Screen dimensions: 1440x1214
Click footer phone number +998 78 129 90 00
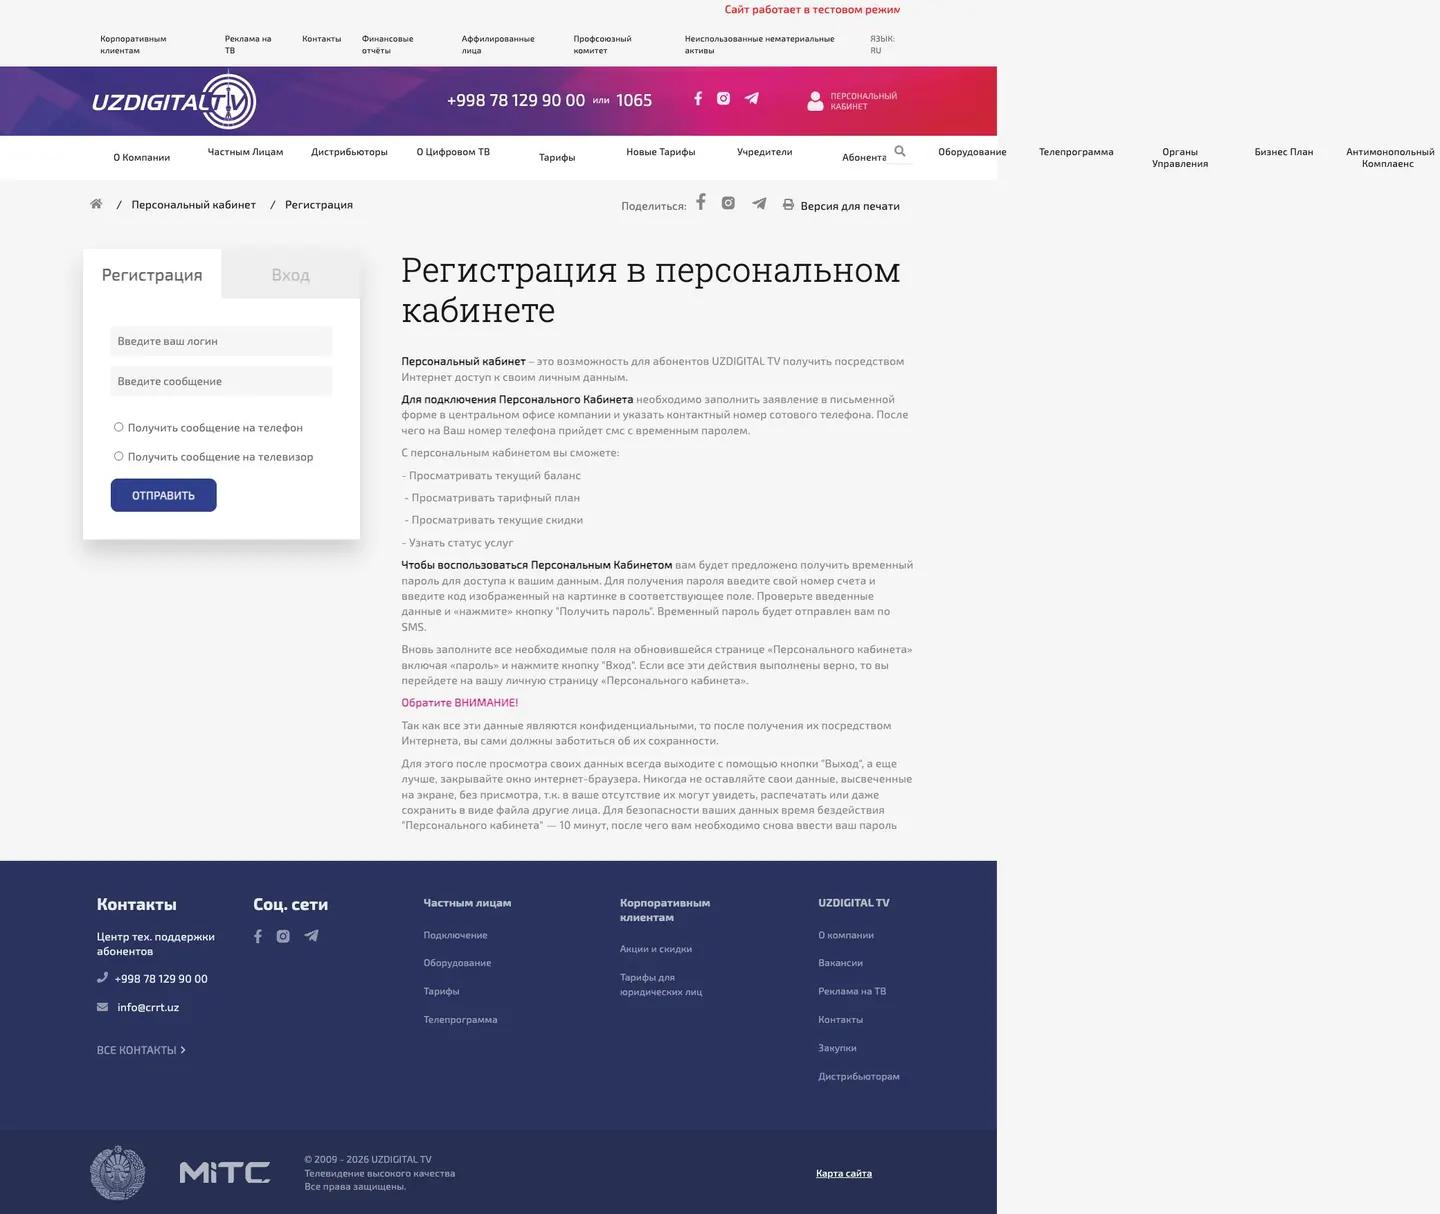[x=161, y=979]
